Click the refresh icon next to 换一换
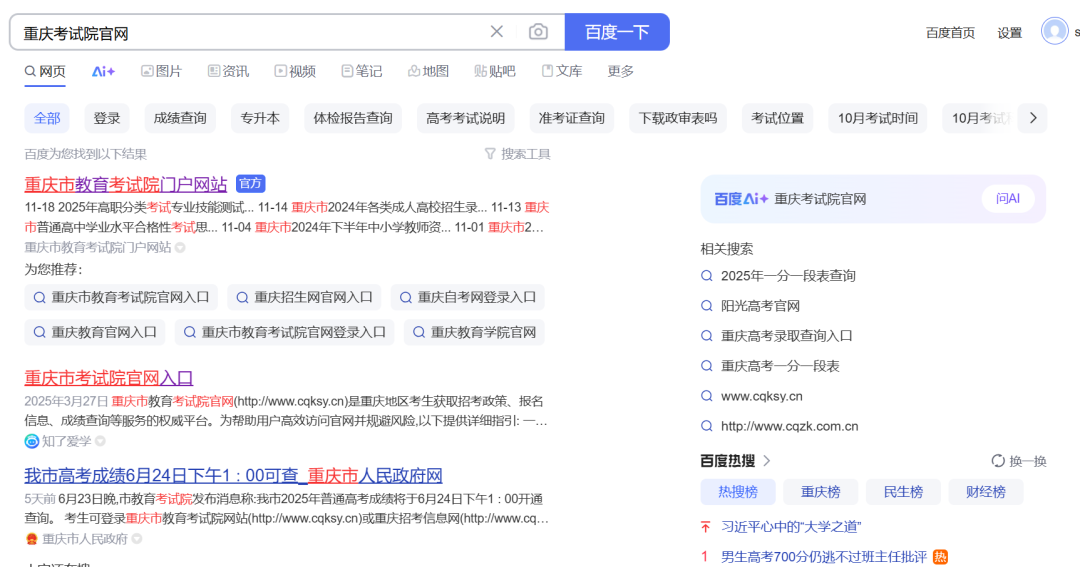Image resolution: width=1080 pixels, height=567 pixels. coord(998,461)
